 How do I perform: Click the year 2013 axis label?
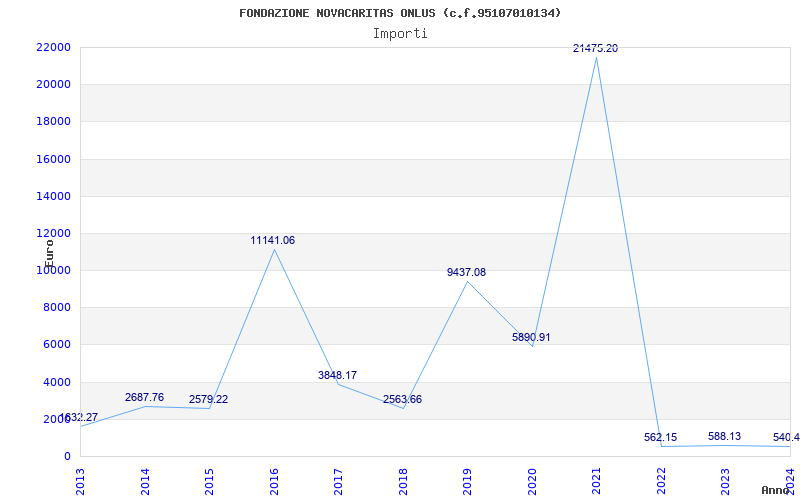tap(80, 481)
